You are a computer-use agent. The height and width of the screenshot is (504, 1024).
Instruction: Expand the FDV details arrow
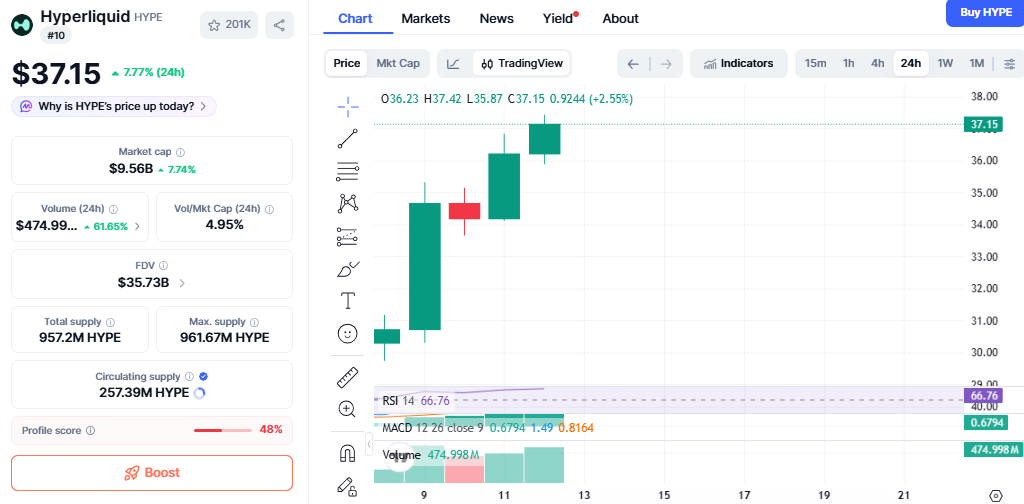pos(181,283)
